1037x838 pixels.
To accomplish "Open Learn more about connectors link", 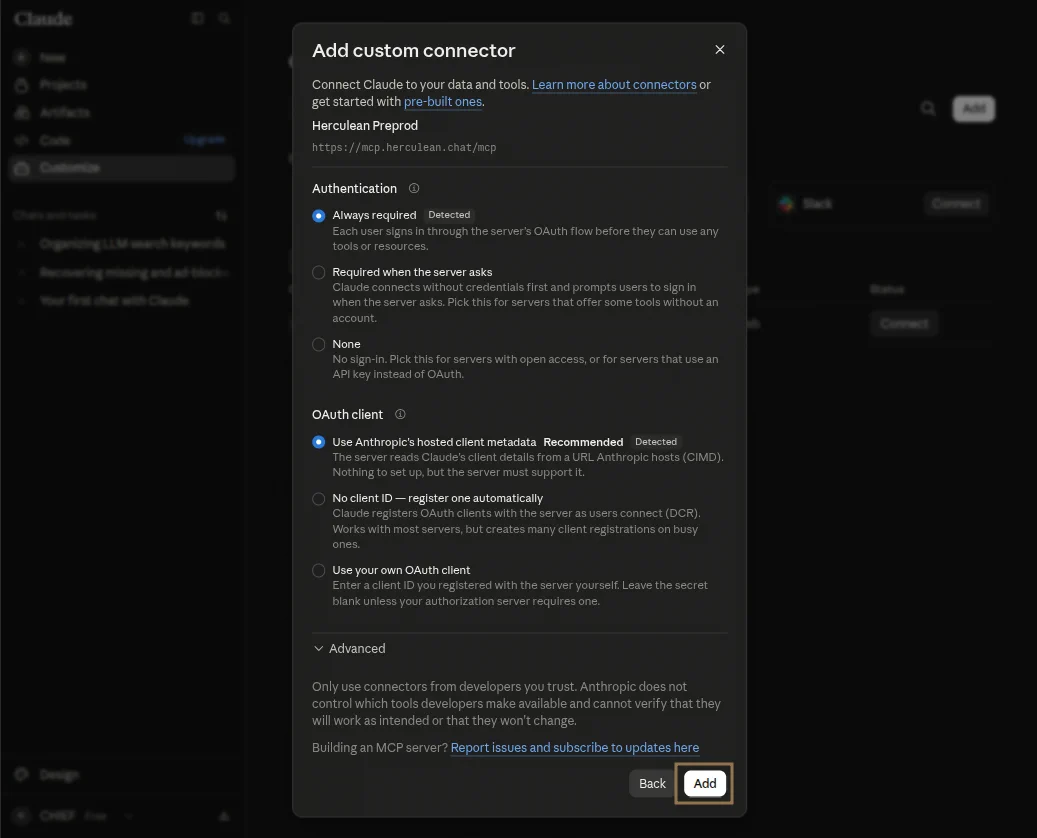I will click(x=614, y=85).
